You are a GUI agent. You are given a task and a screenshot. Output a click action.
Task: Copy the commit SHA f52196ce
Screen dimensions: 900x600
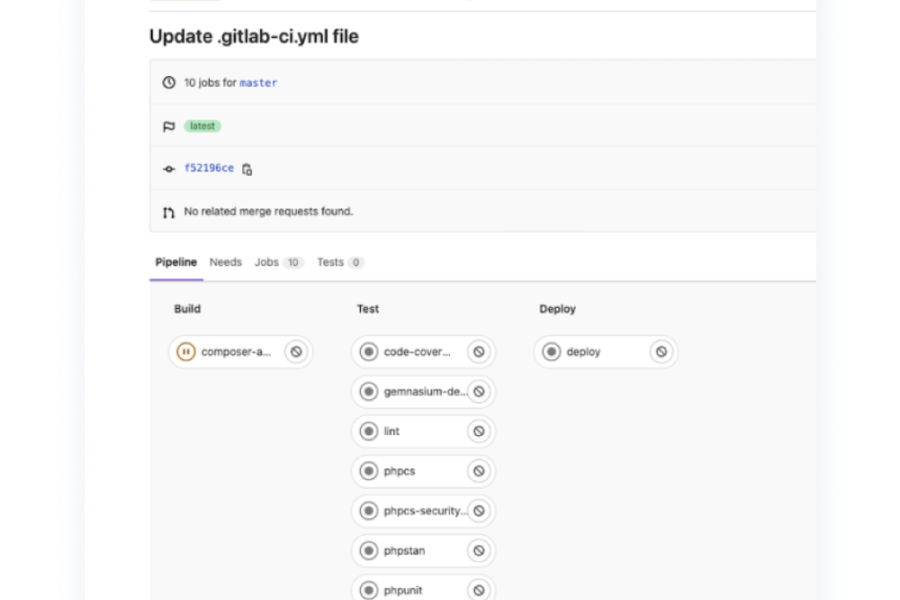coord(247,169)
